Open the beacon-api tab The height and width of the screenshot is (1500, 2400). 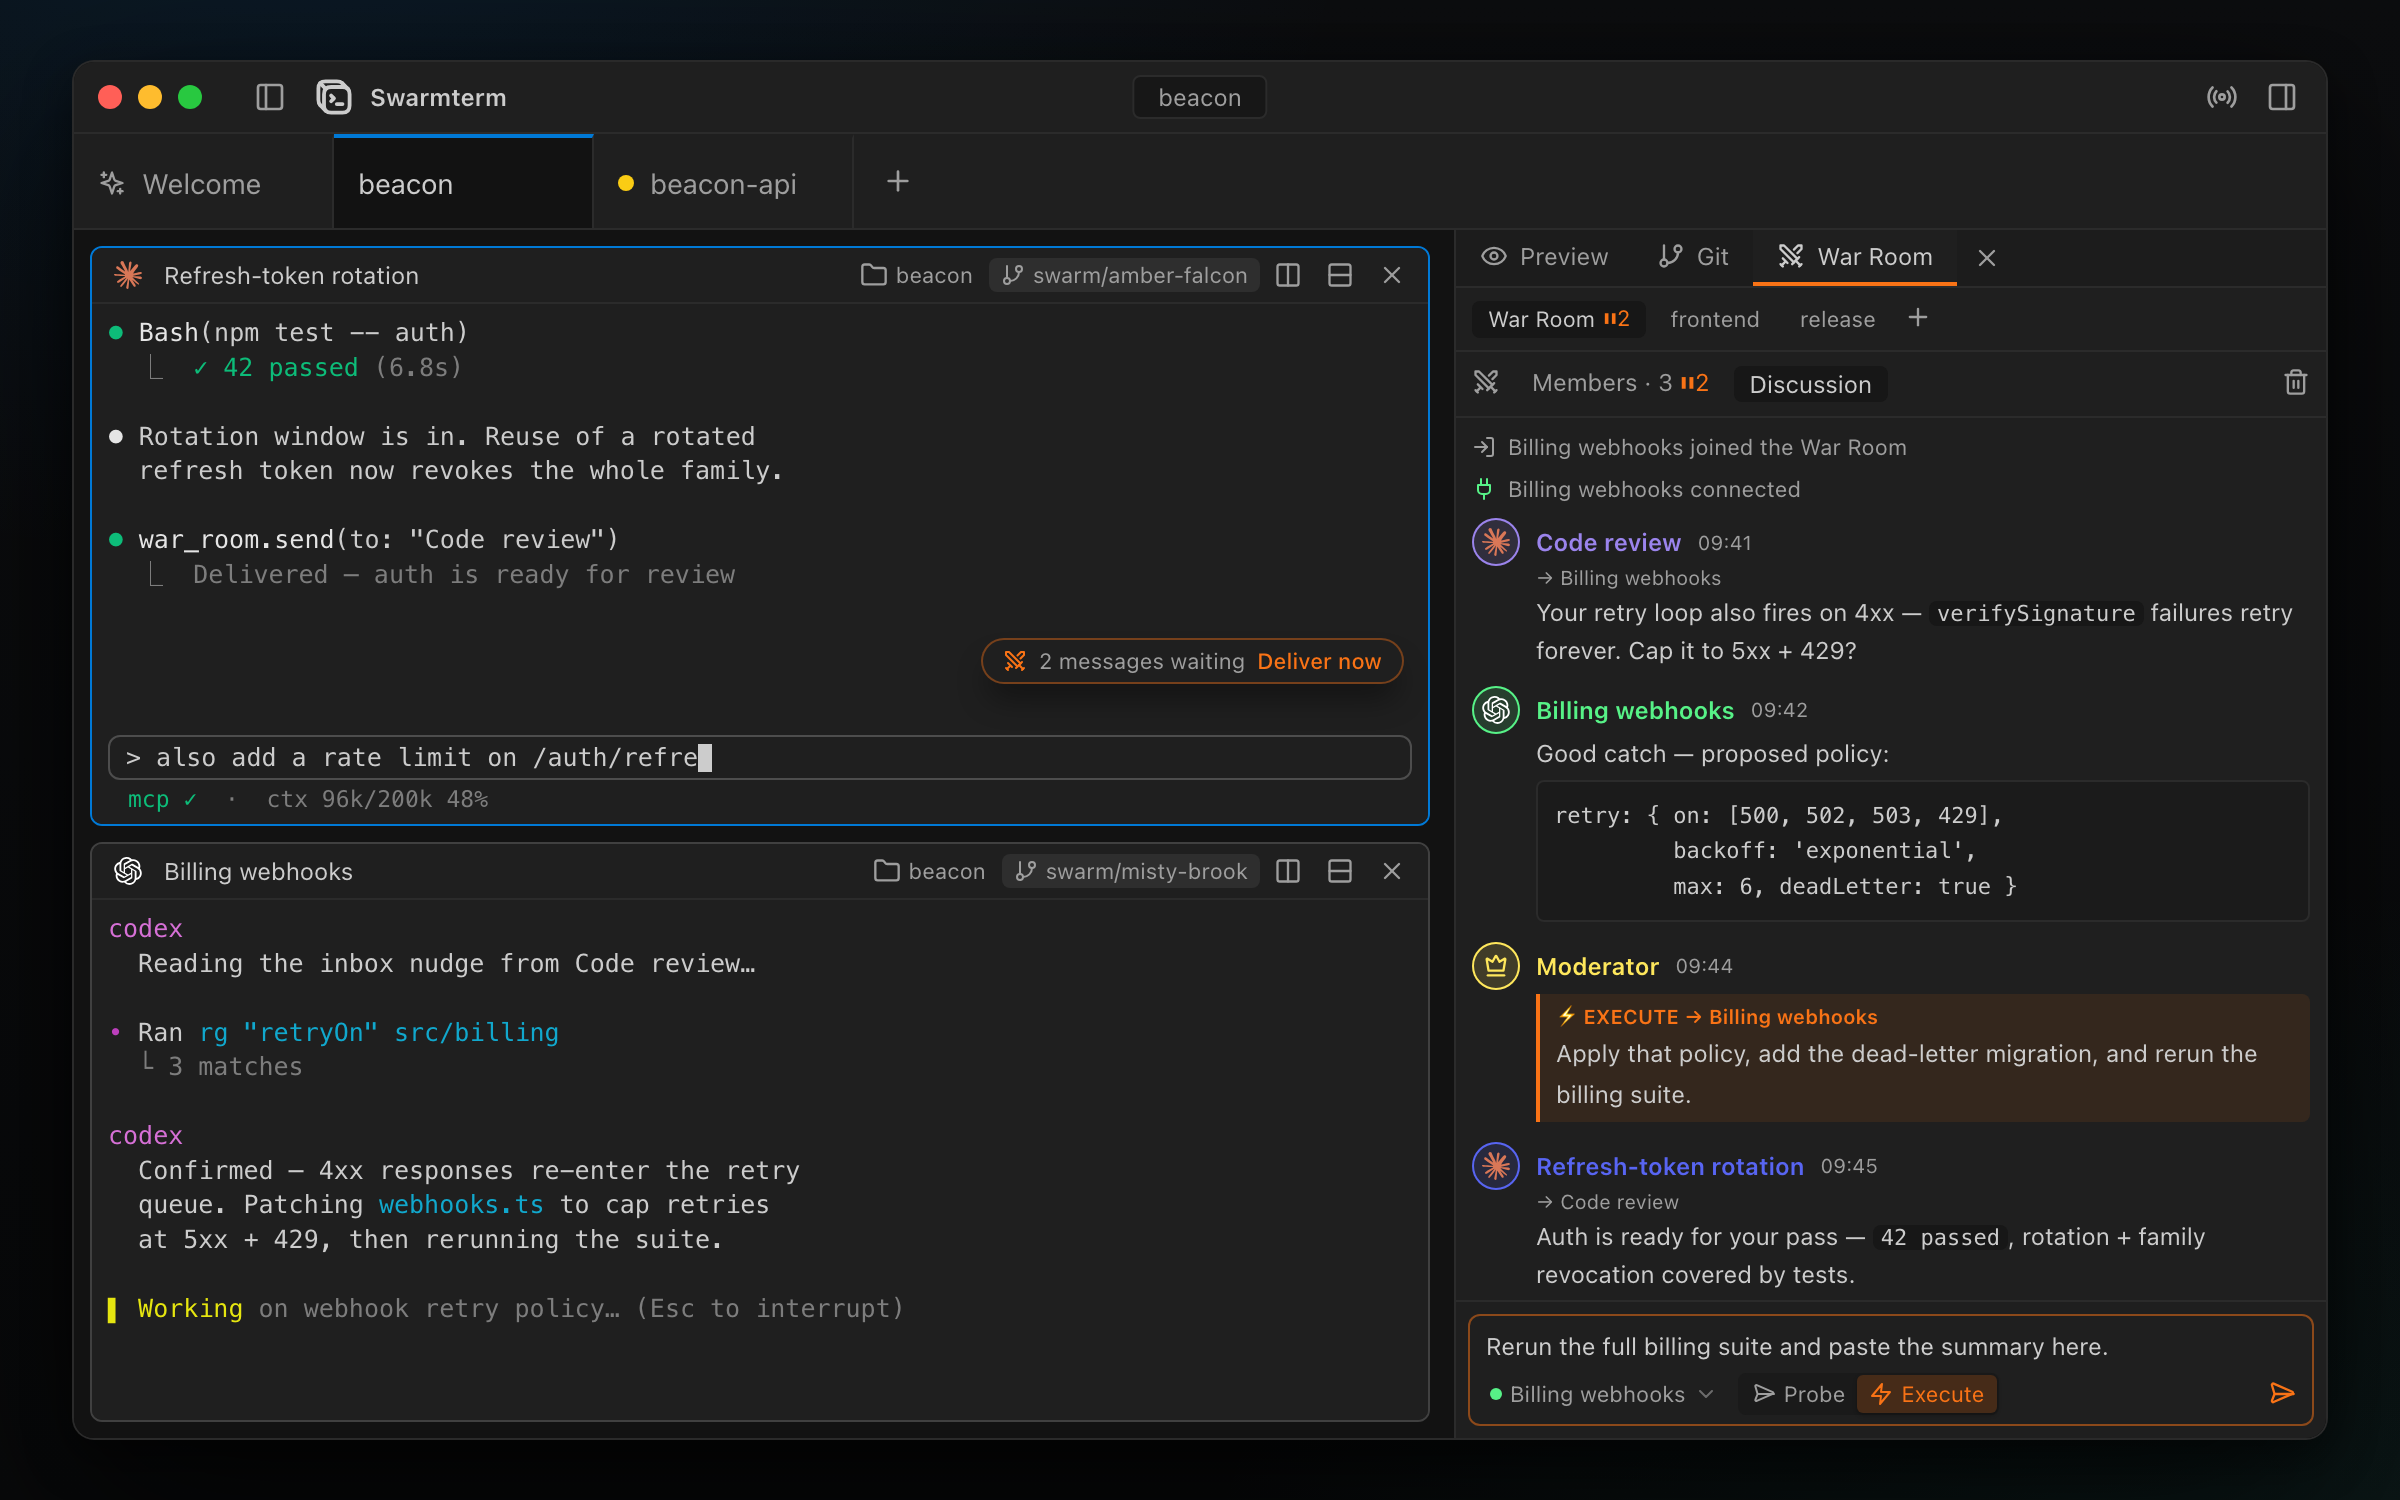[722, 184]
